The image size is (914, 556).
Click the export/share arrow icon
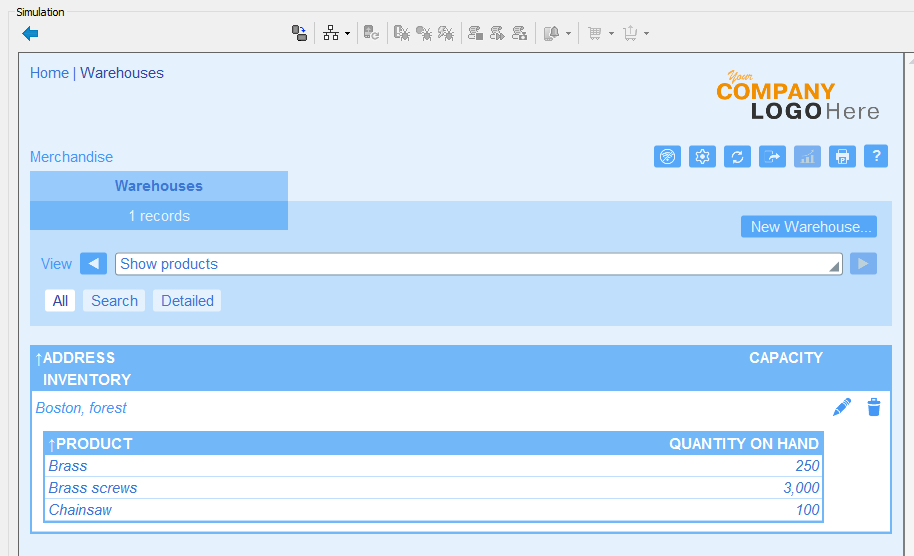772,157
